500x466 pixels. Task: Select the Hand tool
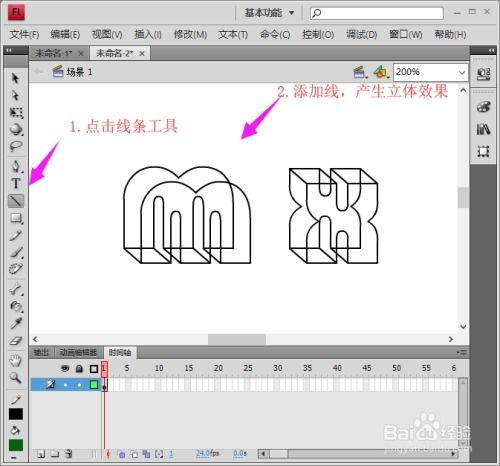[x=15, y=361]
